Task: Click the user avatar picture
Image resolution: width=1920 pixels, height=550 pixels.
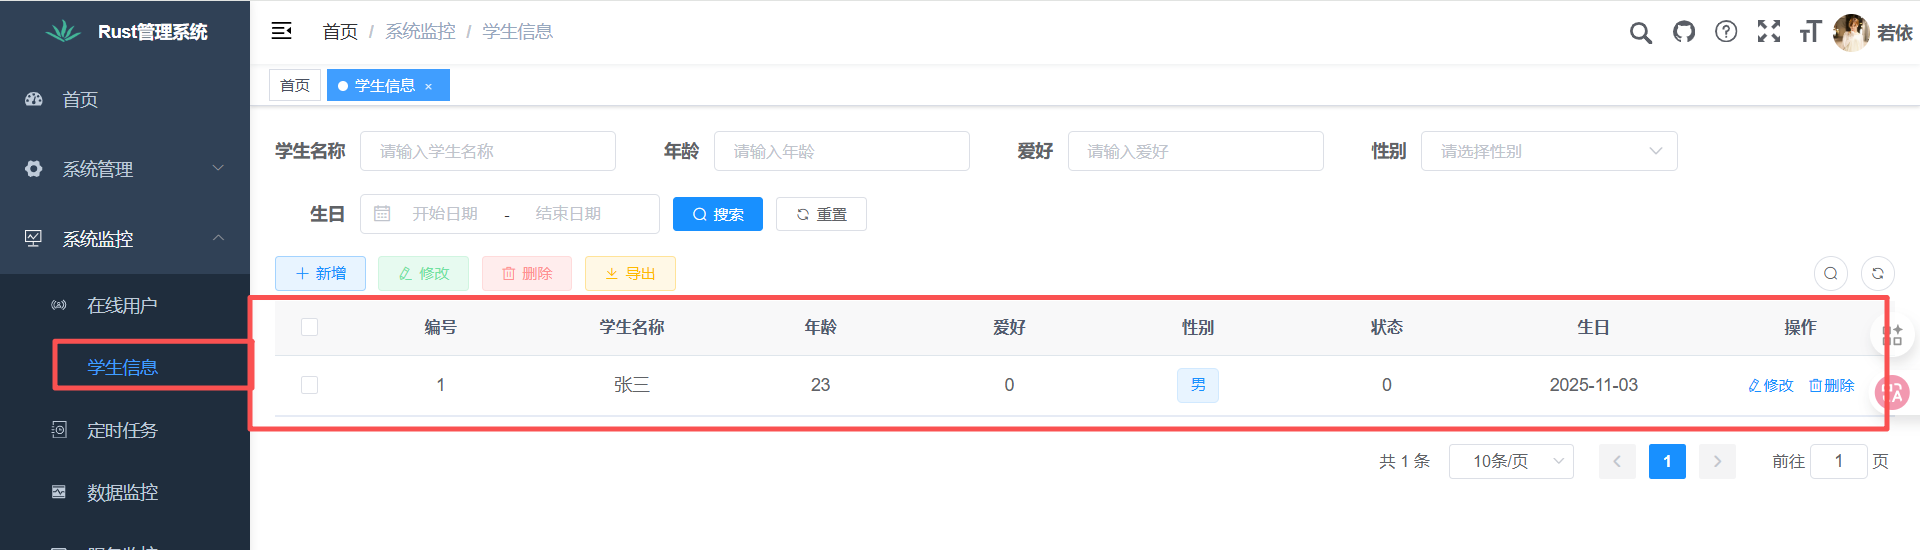Action: coord(1851,32)
